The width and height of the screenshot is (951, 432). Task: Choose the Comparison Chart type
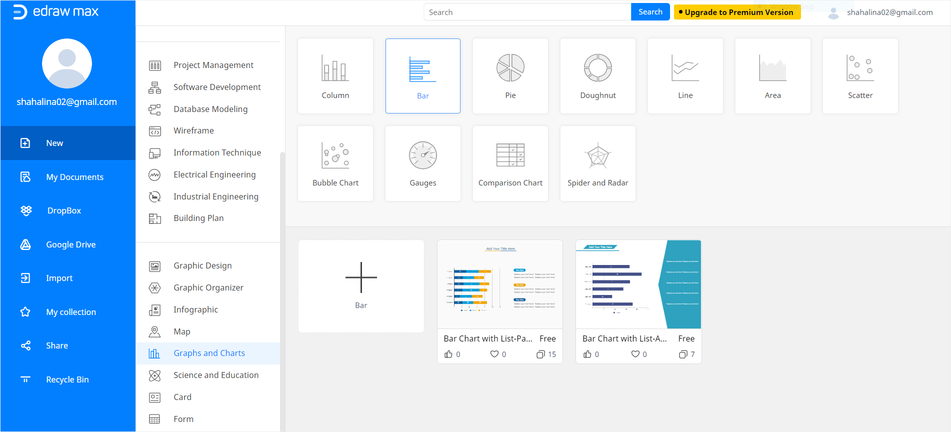pos(510,163)
